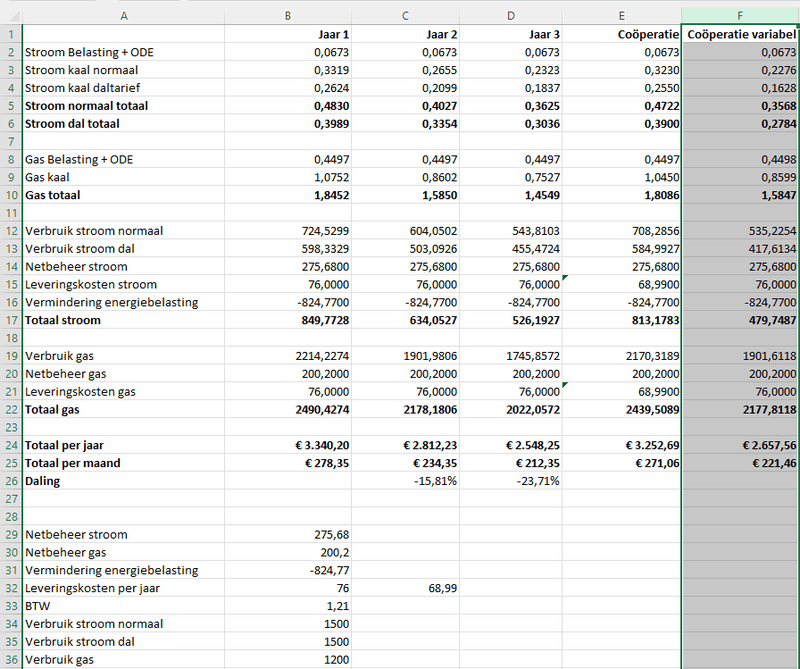Click the '849,7728' cell

tap(288, 320)
